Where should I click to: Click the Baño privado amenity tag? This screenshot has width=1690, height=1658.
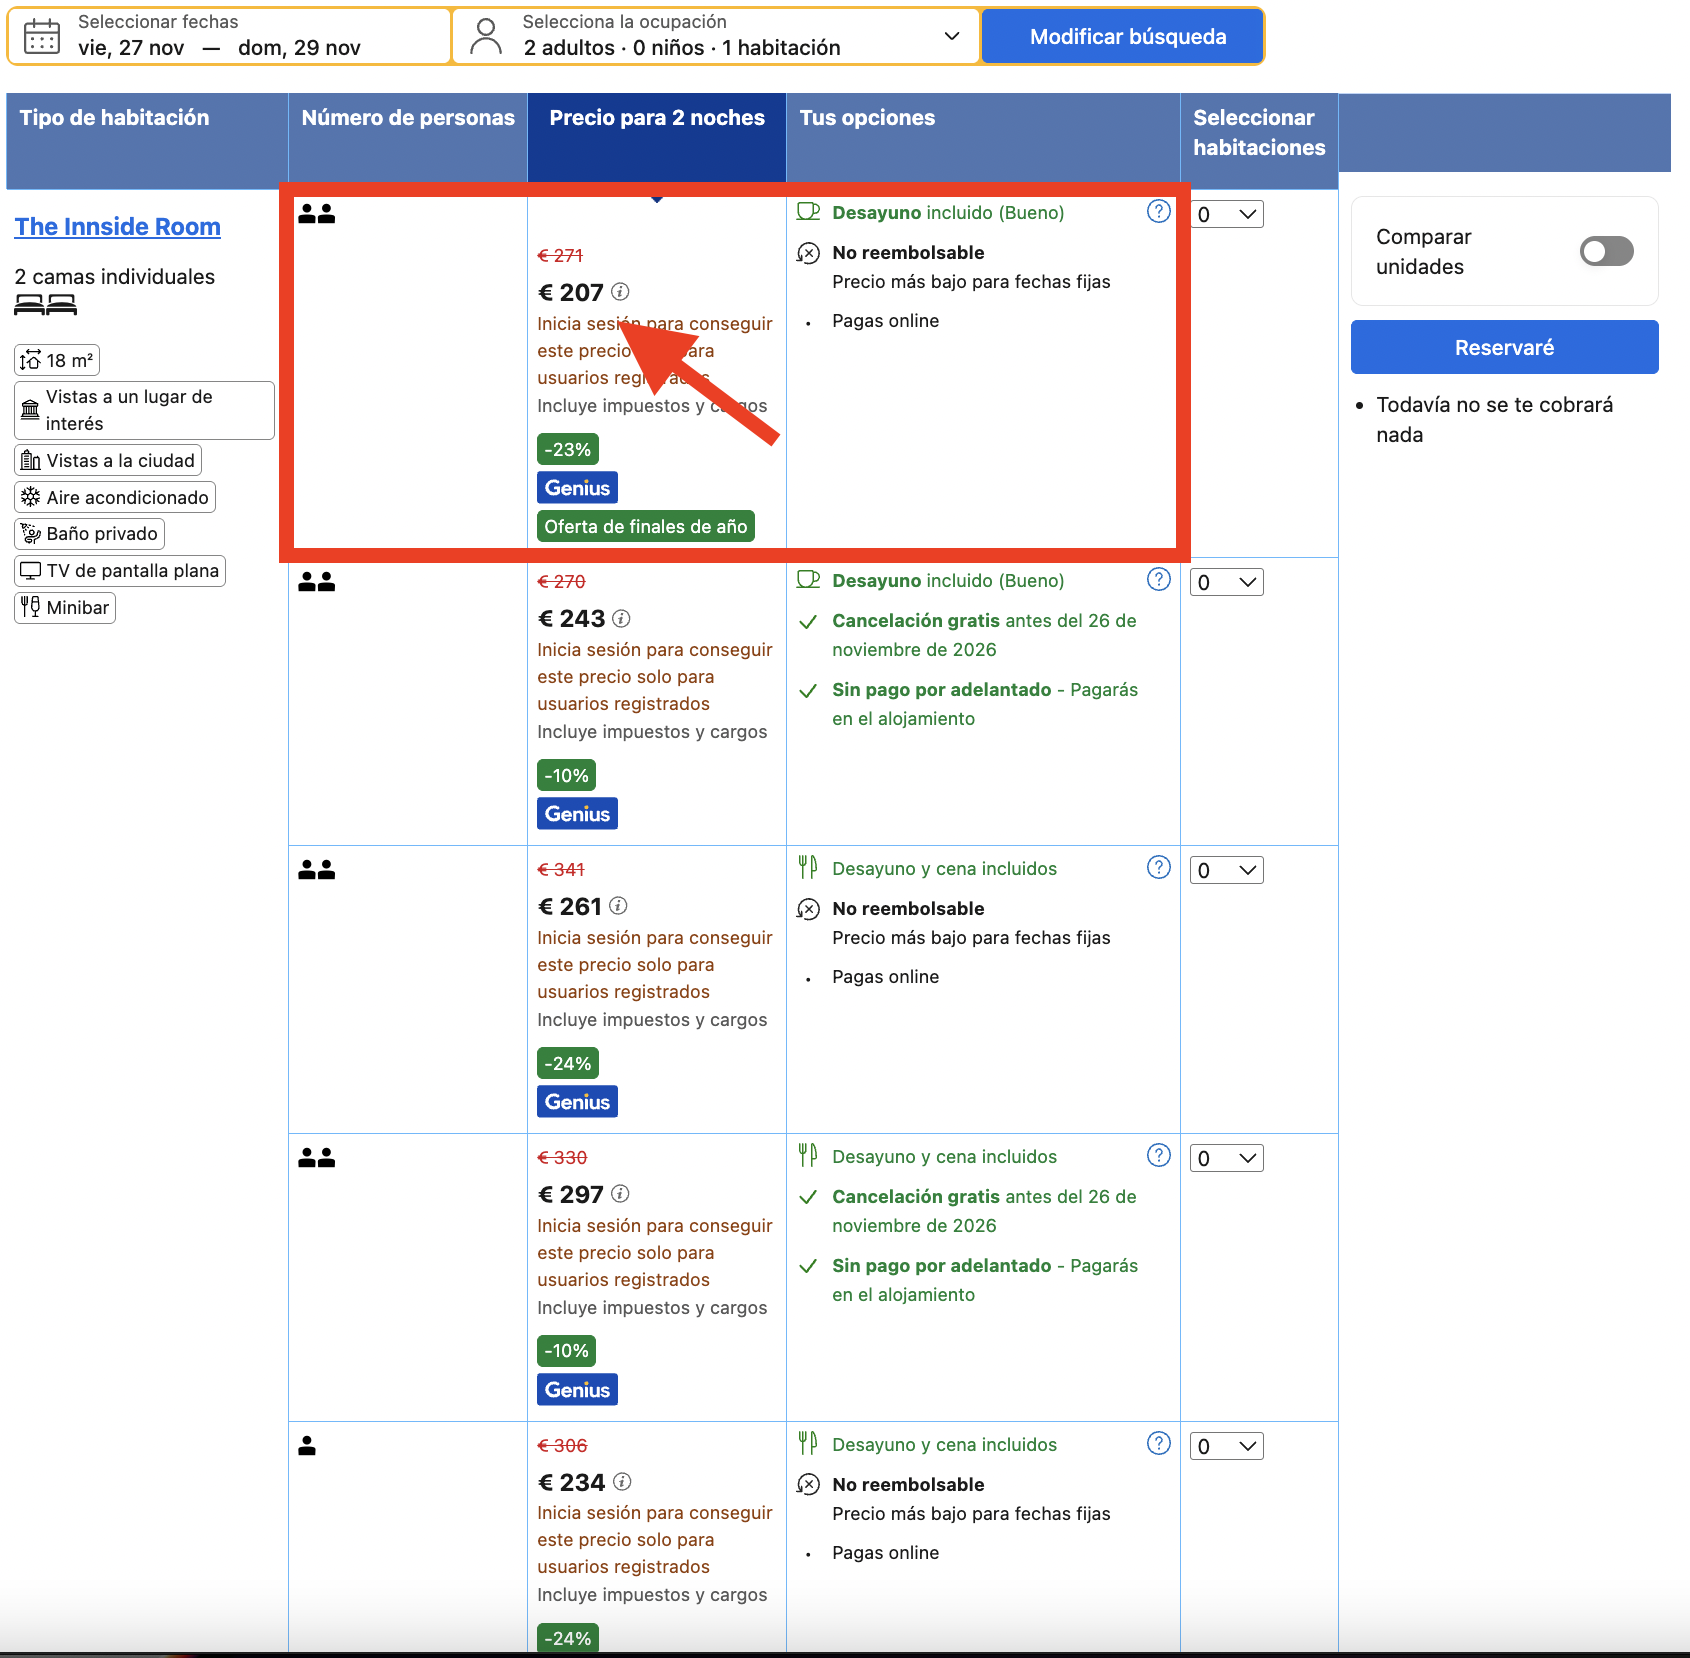click(x=89, y=533)
